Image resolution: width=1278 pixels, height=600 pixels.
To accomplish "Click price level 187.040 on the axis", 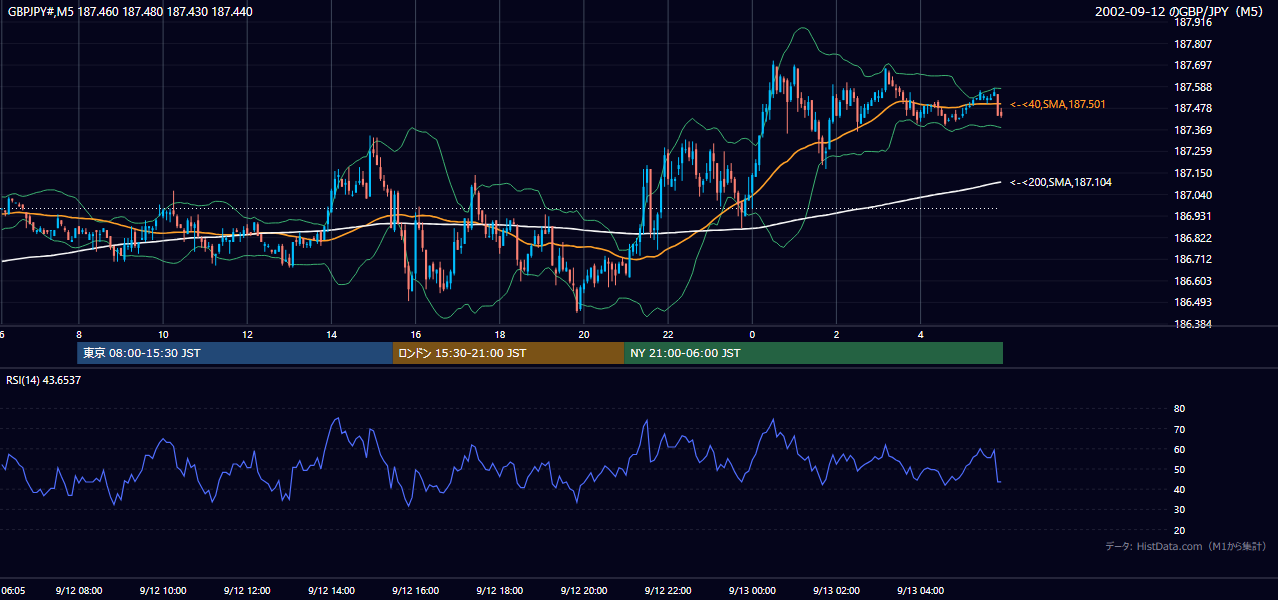I will tap(1192, 195).
